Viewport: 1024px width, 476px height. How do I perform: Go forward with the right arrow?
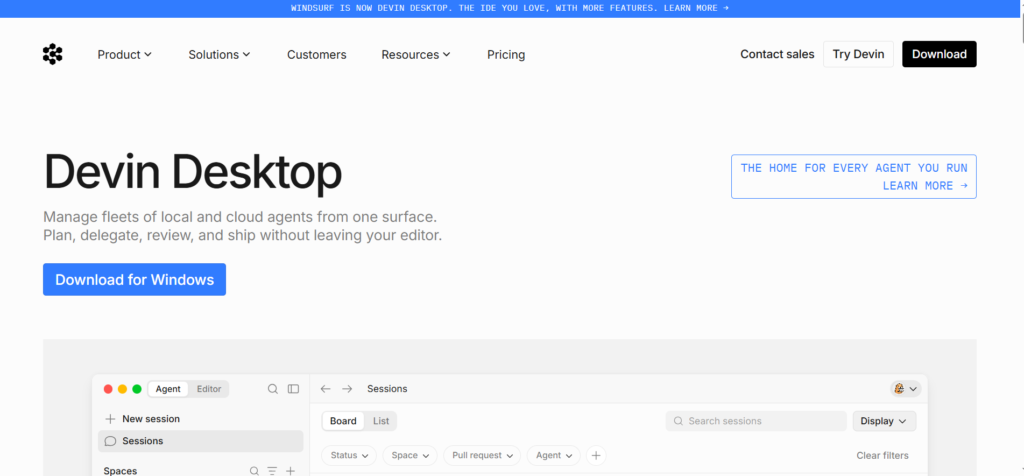pos(347,389)
